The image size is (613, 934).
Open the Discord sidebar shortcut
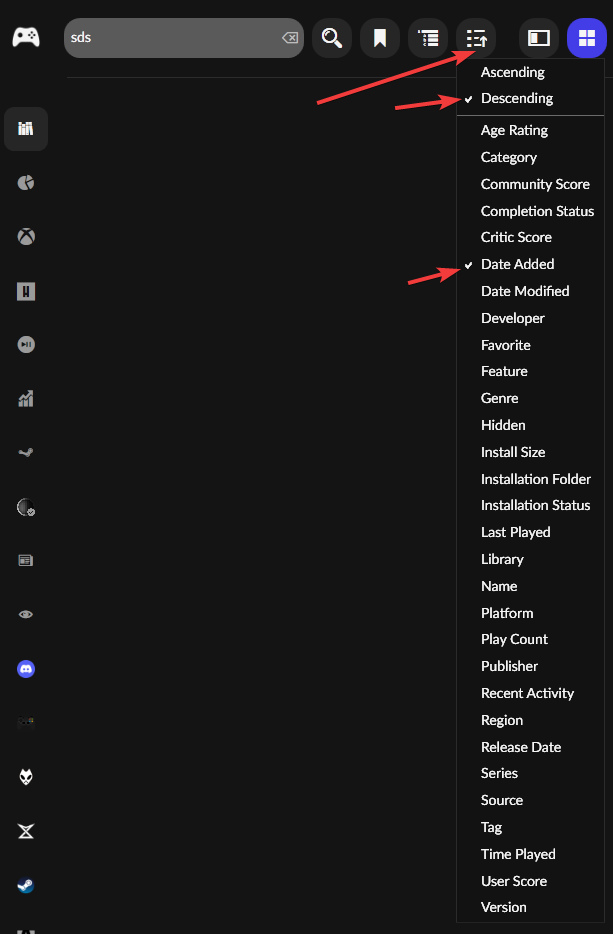point(25,668)
